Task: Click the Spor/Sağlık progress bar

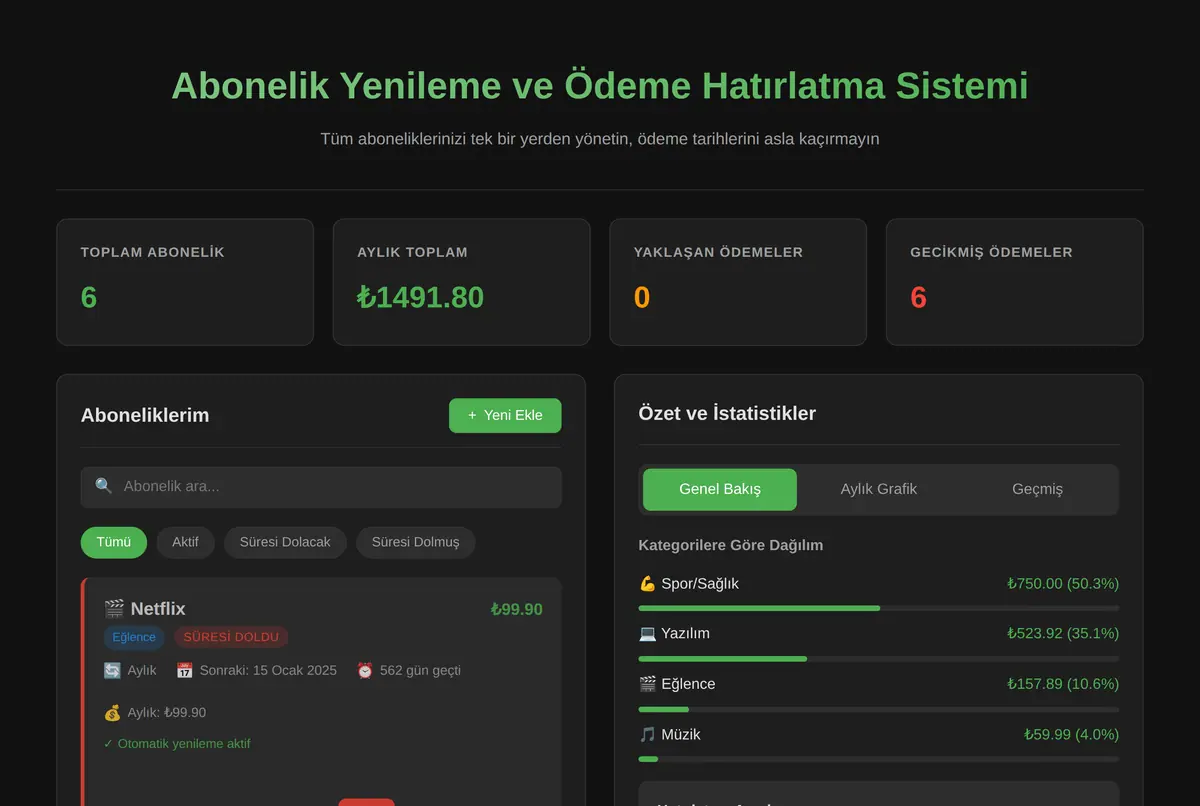Action: 879,608
